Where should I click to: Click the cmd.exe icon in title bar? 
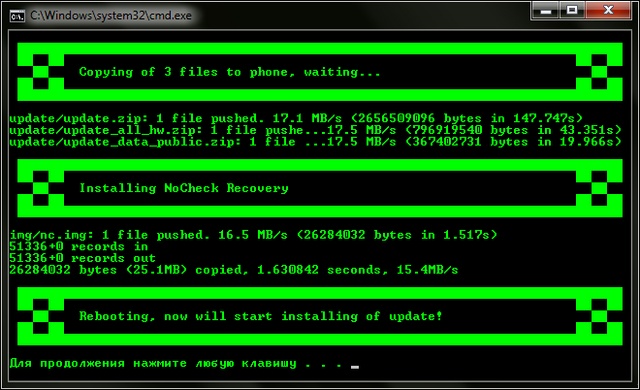(x=17, y=16)
